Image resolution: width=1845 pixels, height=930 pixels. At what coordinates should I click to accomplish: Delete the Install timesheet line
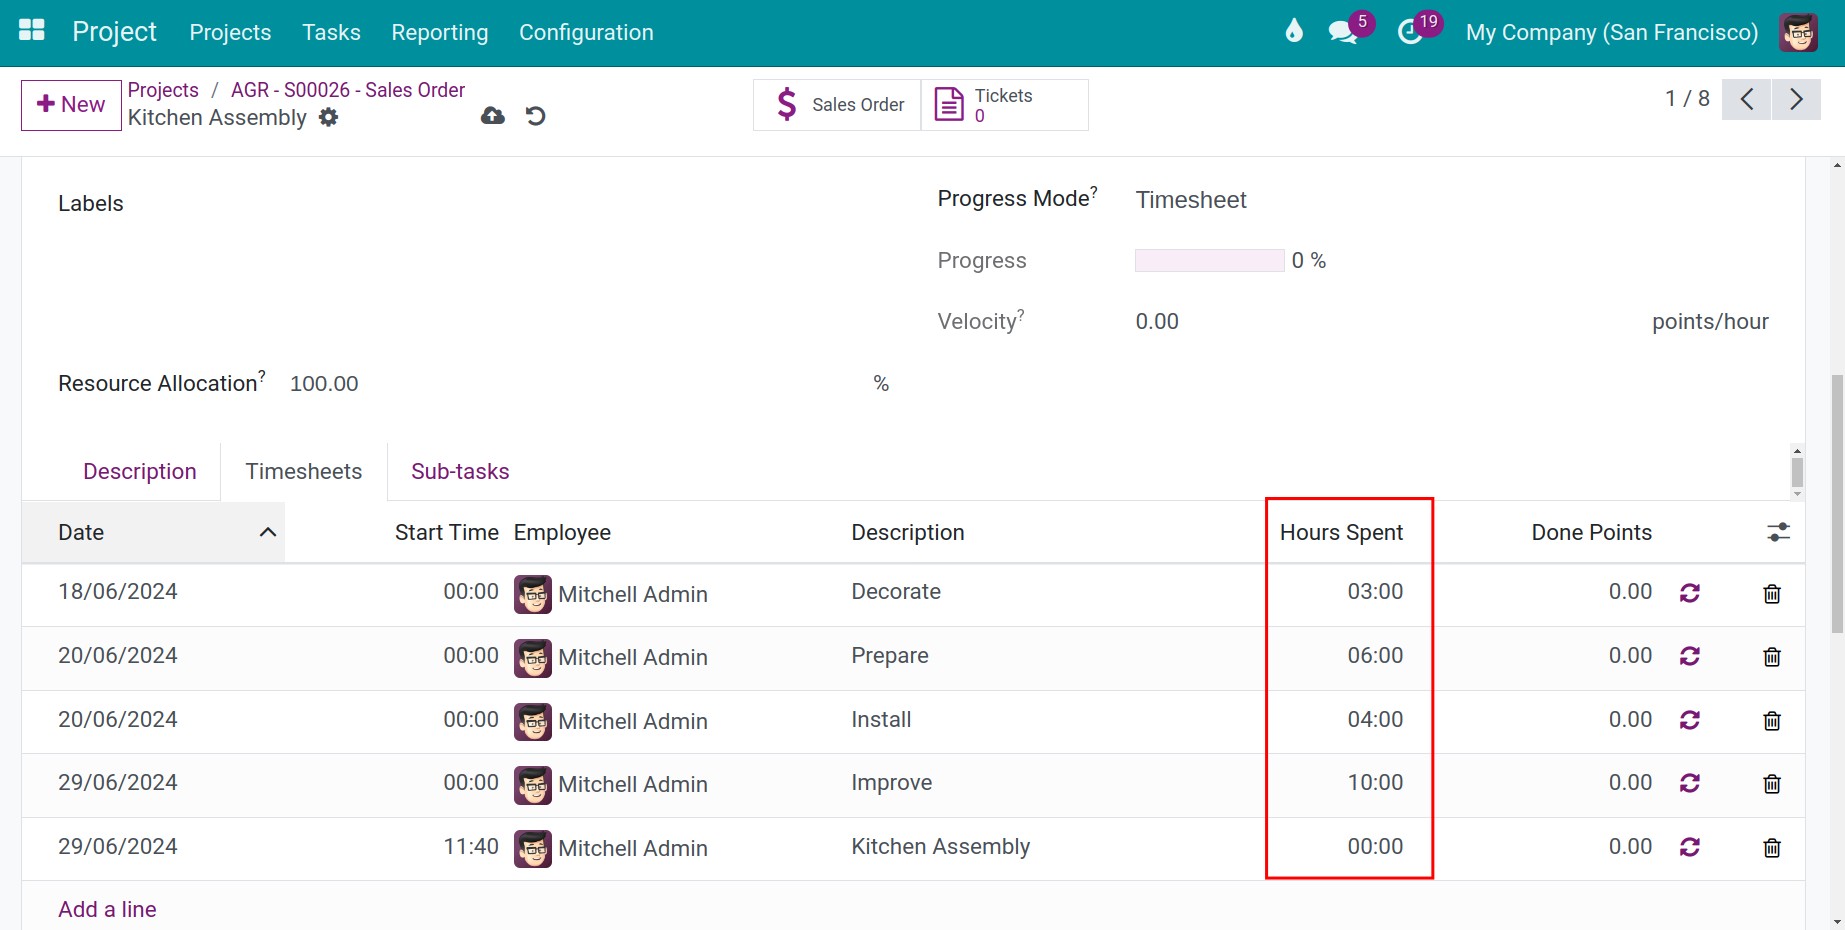tap(1772, 721)
